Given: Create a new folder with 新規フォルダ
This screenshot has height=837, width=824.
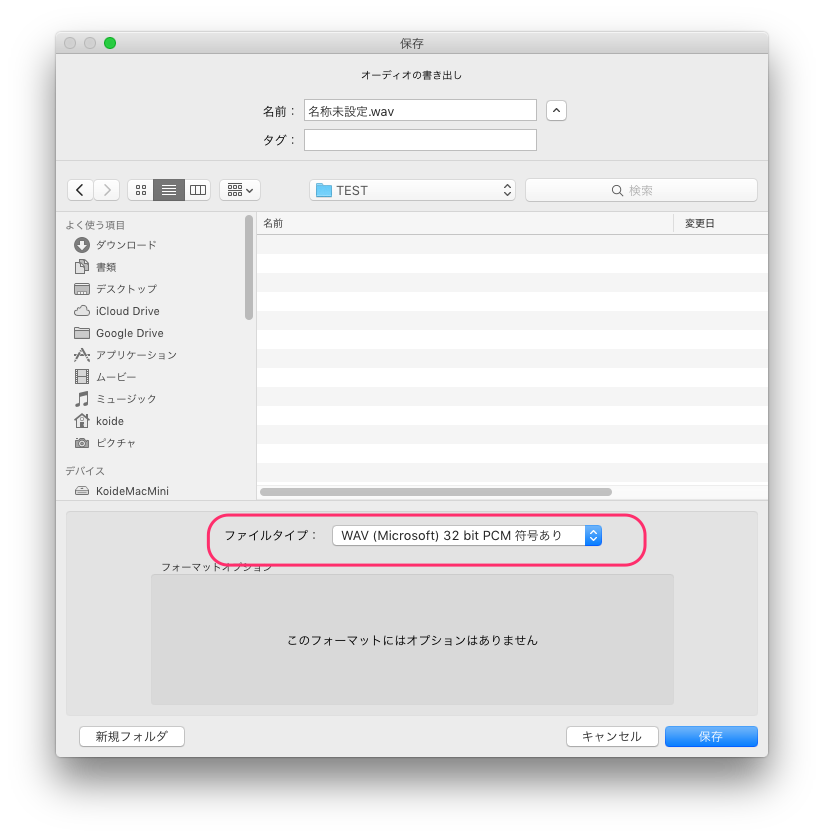Looking at the screenshot, I should click(131, 736).
